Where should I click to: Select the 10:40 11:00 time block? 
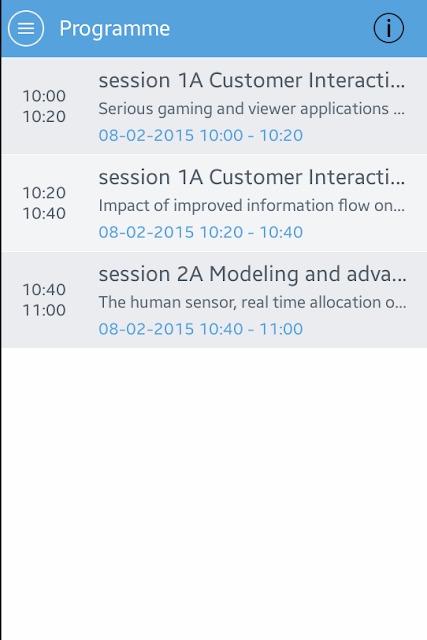point(44,300)
